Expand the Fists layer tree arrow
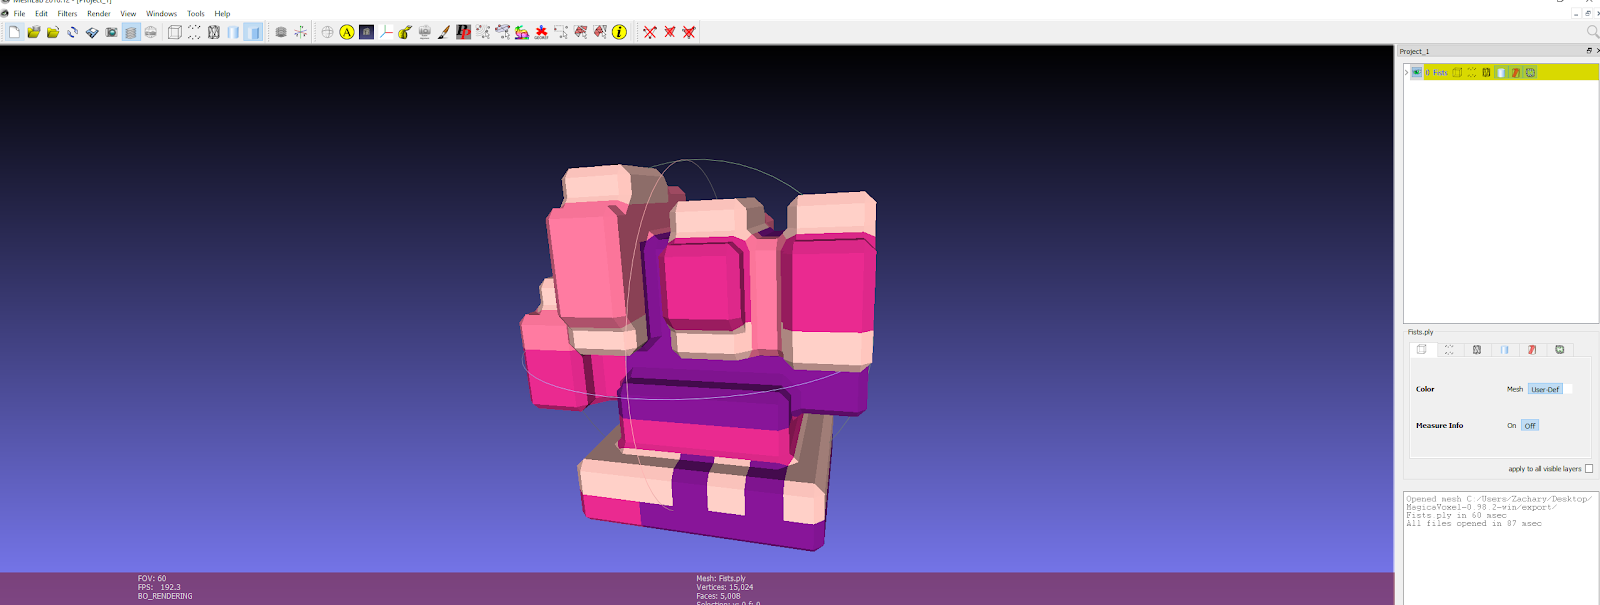 [1406, 72]
